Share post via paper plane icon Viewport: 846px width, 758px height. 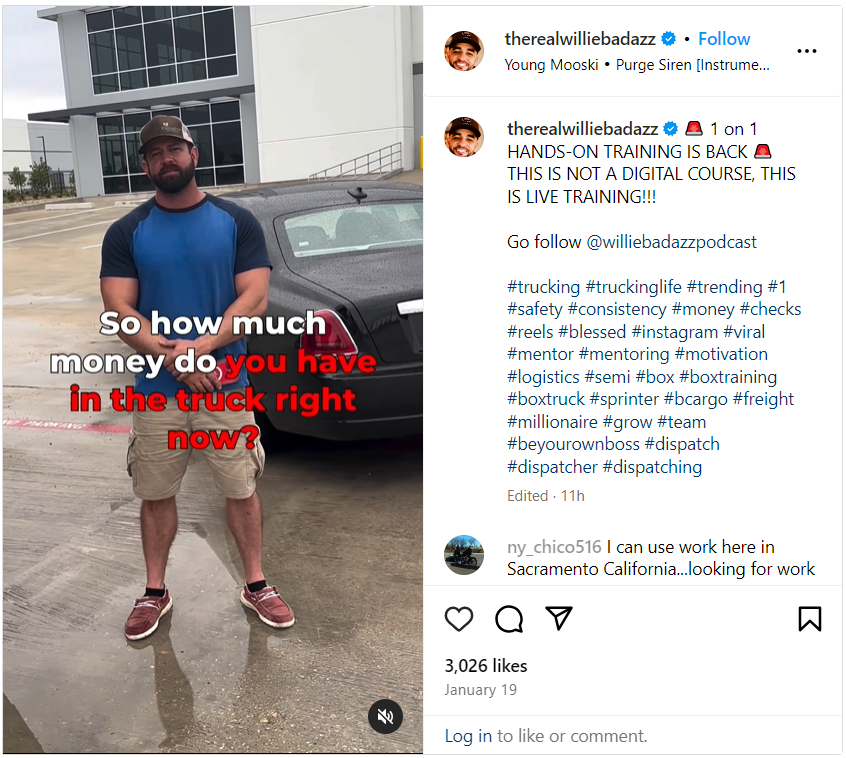560,619
